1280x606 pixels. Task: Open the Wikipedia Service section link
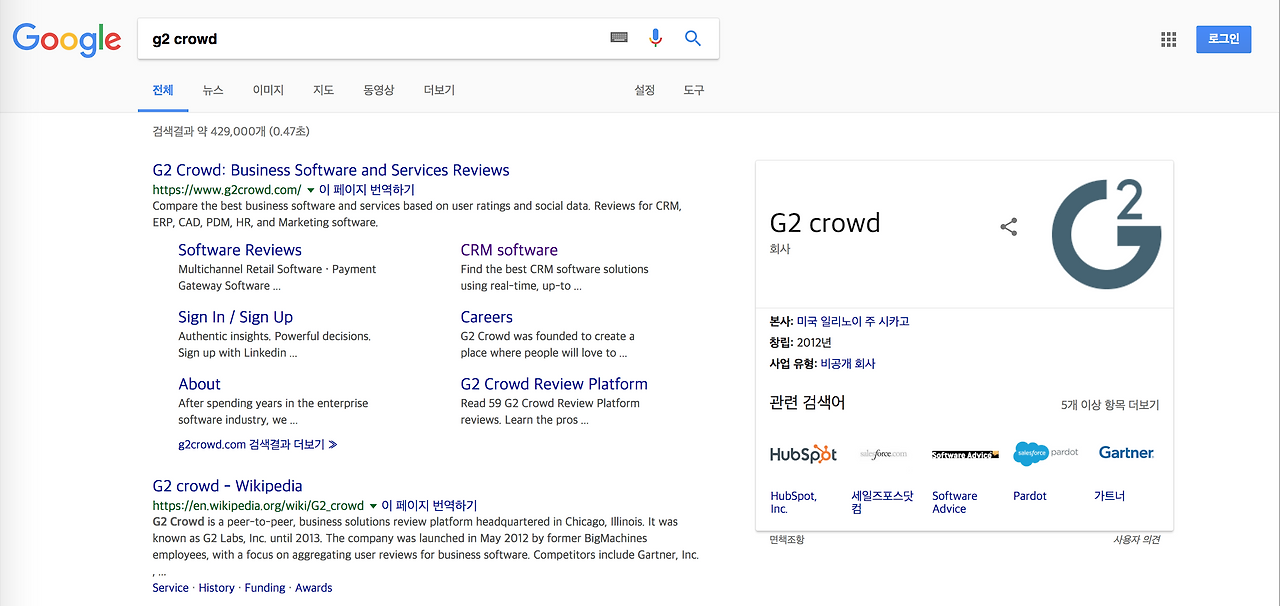point(170,588)
